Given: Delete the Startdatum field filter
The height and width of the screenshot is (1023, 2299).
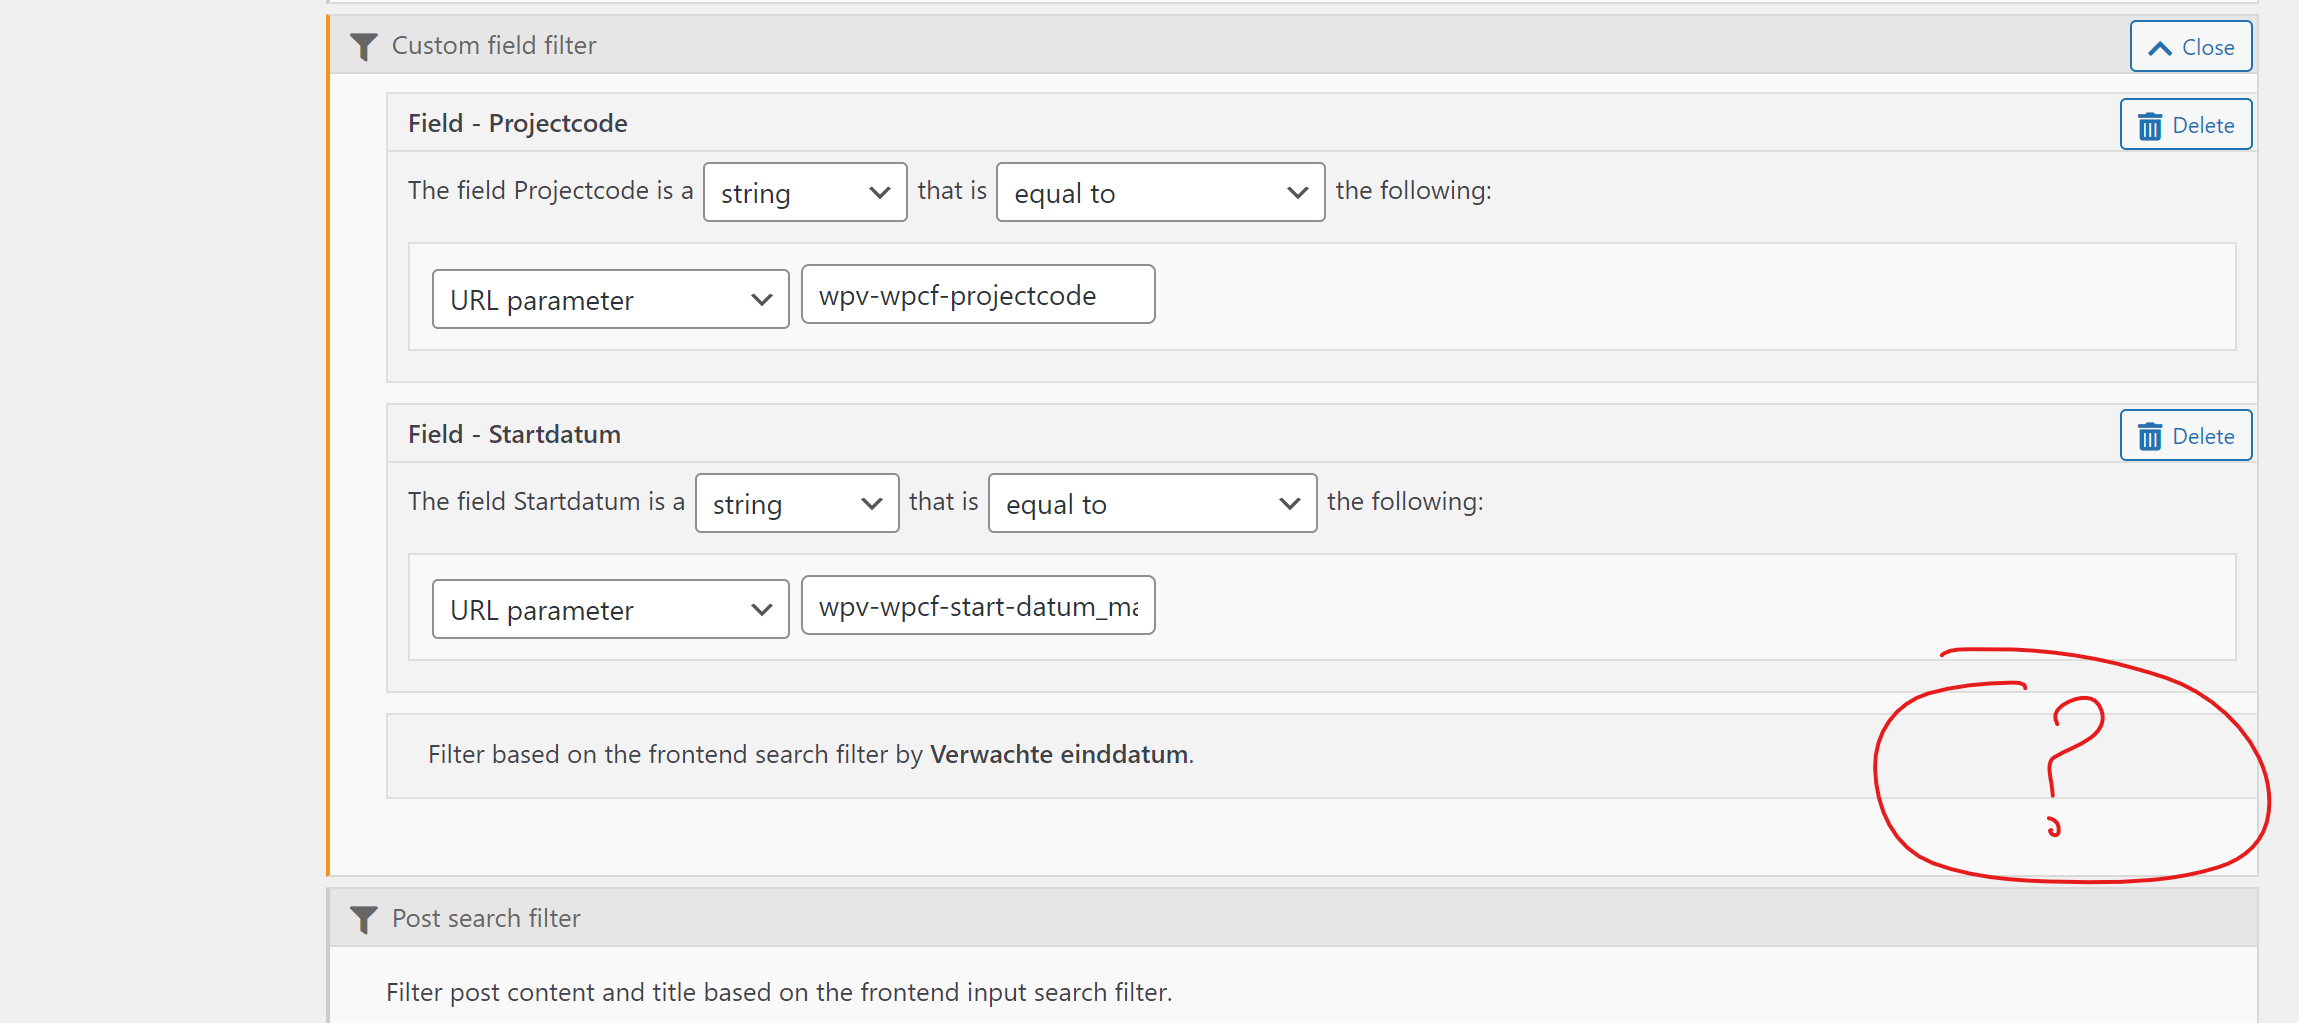Looking at the screenshot, I should [x=2186, y=436].
